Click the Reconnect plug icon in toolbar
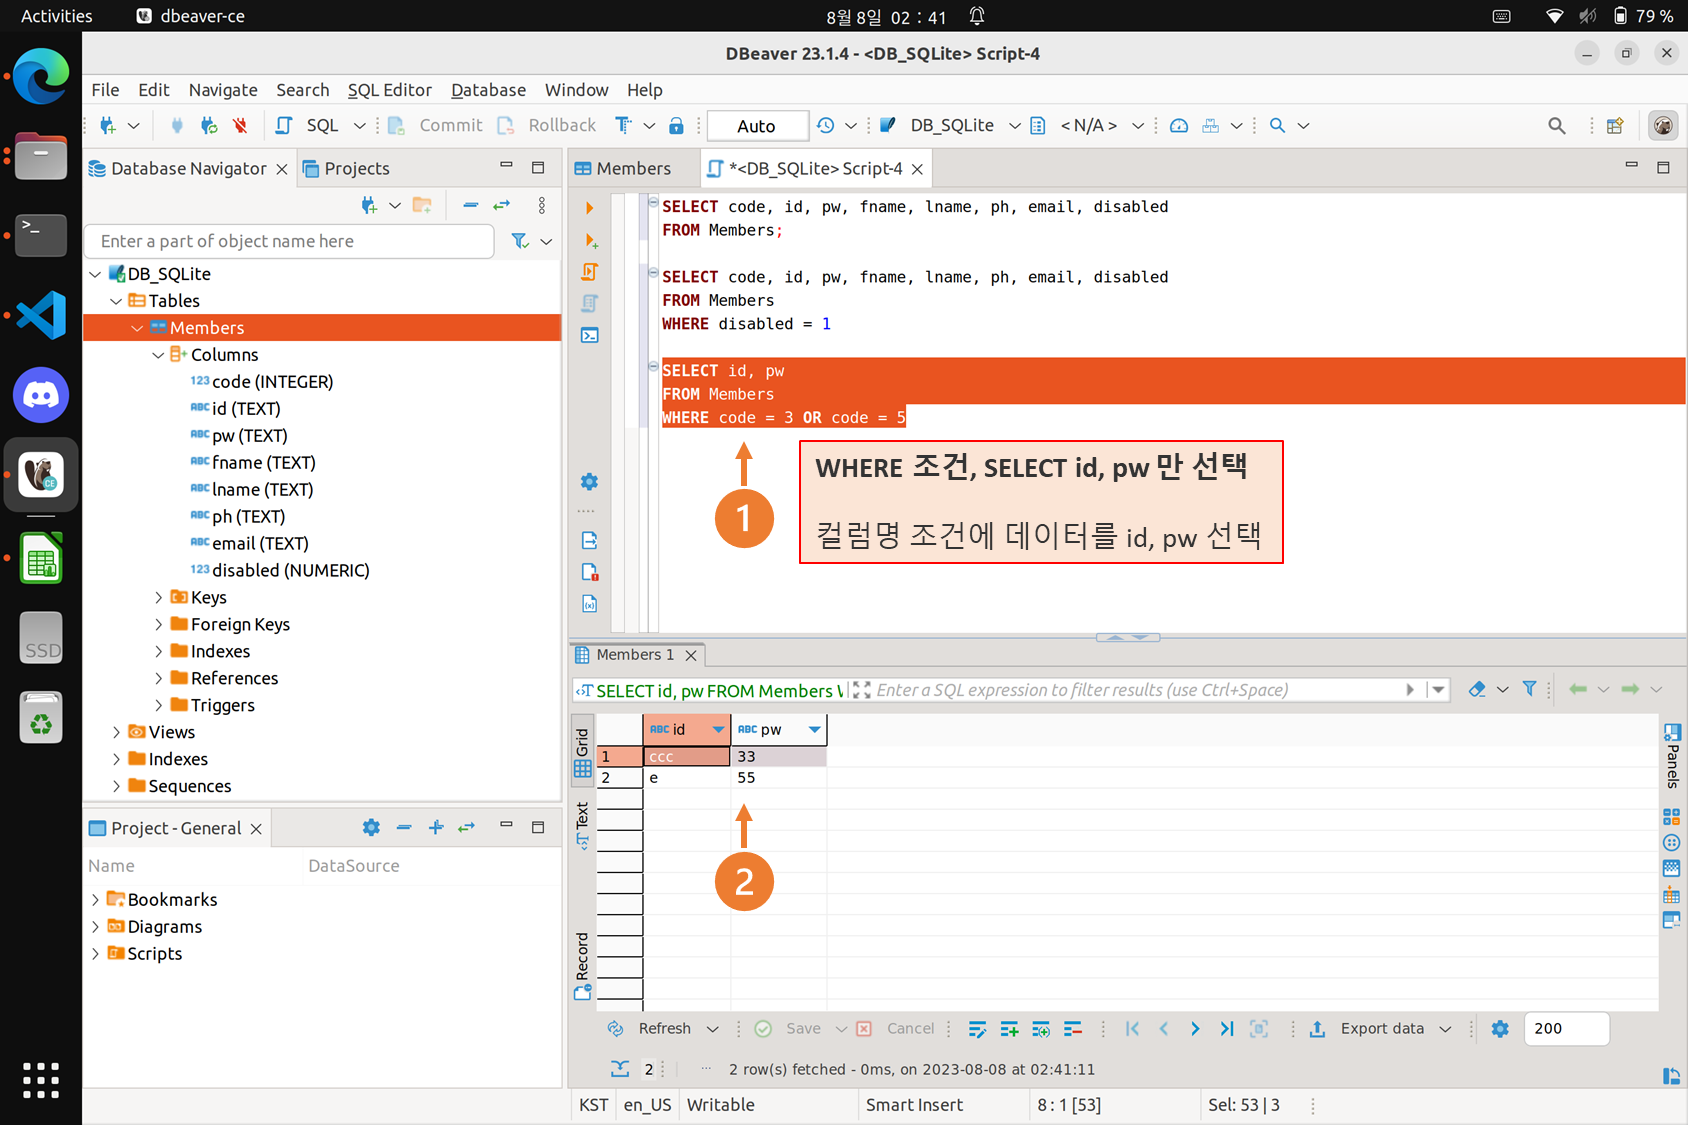 click(x=209, y=125)
